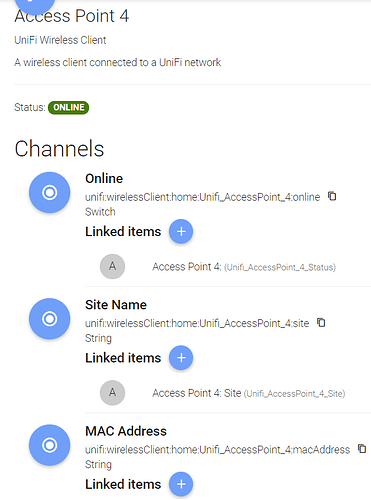This screenshot has height=500, width=371.
Task: Copy the Unifi_AccessPoint_4:macAddress channel UID
Action: [362, 449]
